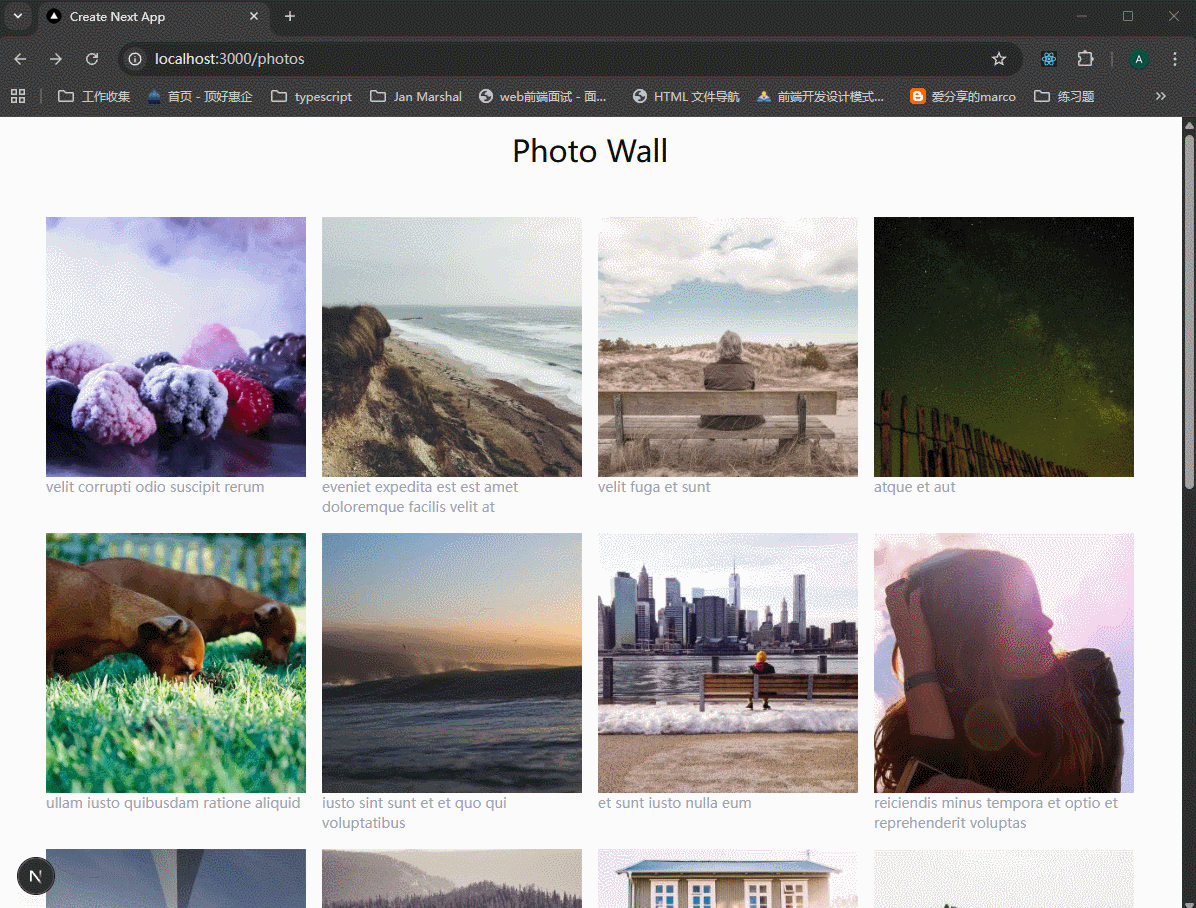Reload the current page
This screenshot has width=1196, height=908.
click(x=92, y=59)
